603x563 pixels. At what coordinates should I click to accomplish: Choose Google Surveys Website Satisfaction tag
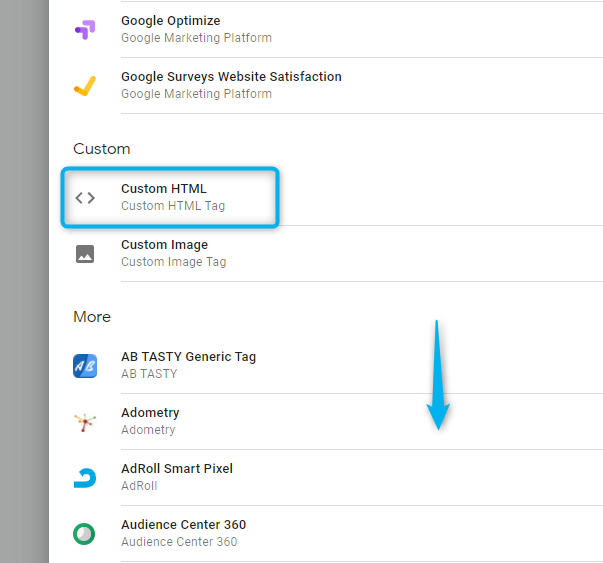[x=231, y=77]
